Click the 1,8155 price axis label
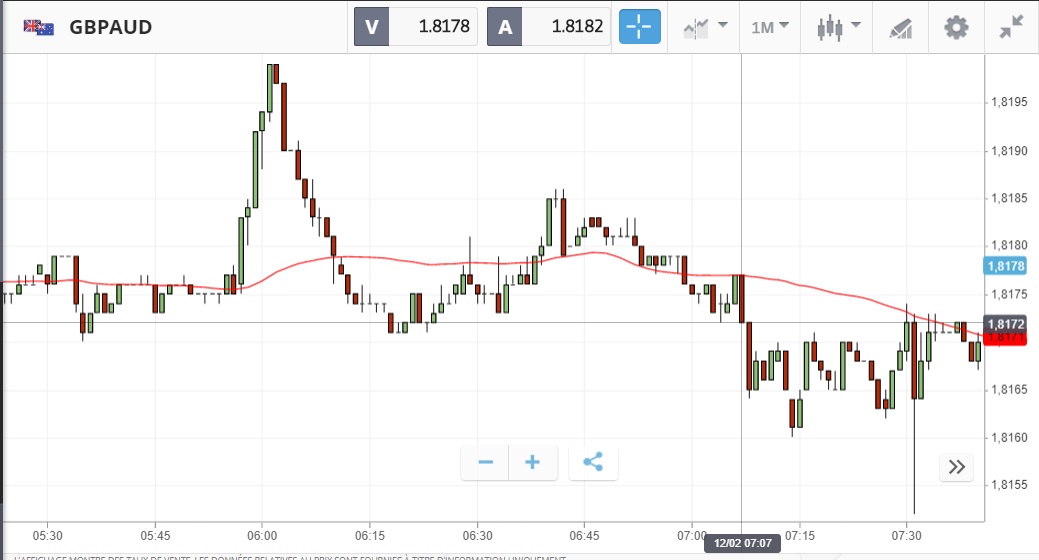 point(1009,484)
